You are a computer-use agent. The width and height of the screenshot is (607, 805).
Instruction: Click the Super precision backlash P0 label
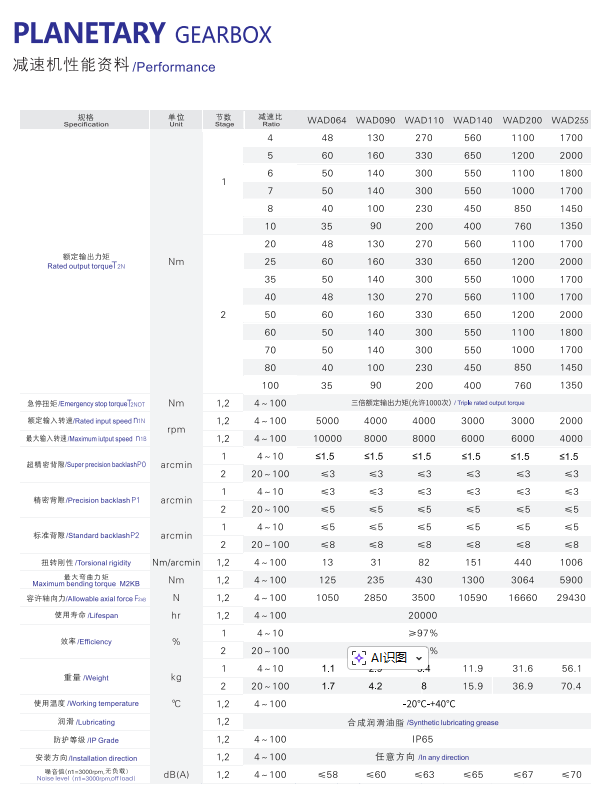pos(86,465)
